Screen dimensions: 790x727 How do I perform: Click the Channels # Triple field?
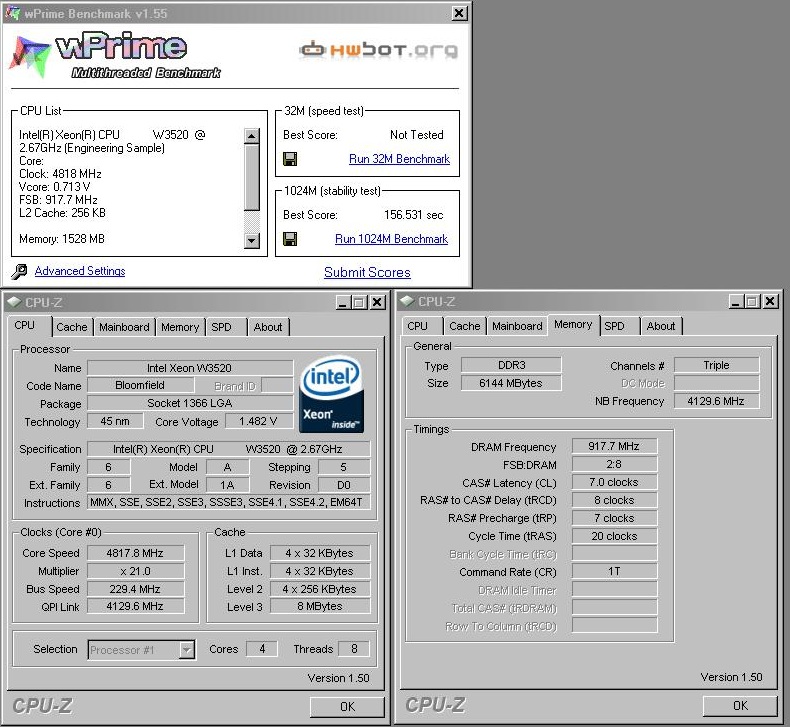point(716,365)
